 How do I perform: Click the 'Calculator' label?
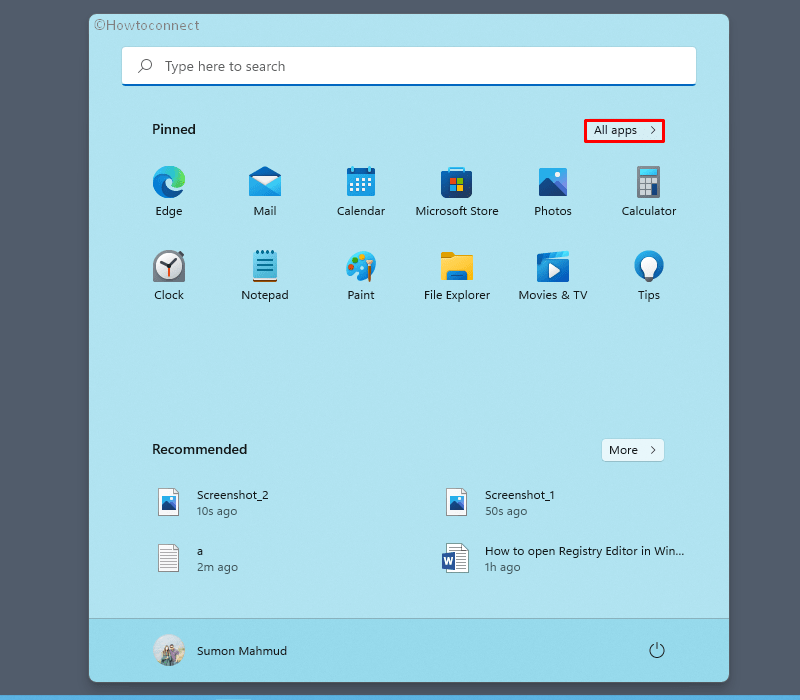[x=648, y=211]
